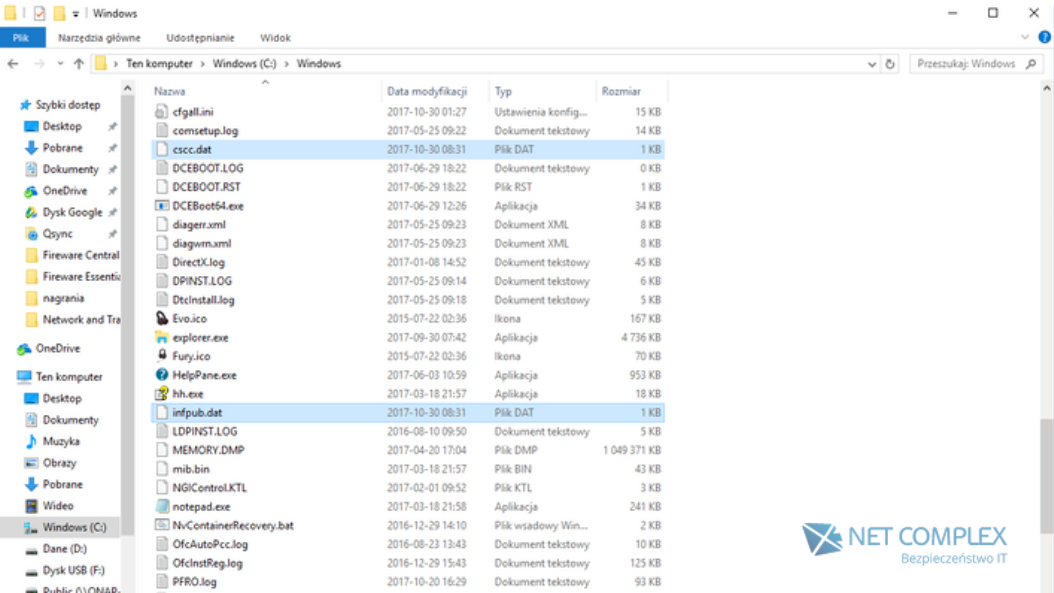Open the Plik ribbon tab
The height and width of the screenshot is (593, 1054).
click(x=22, y=38)
